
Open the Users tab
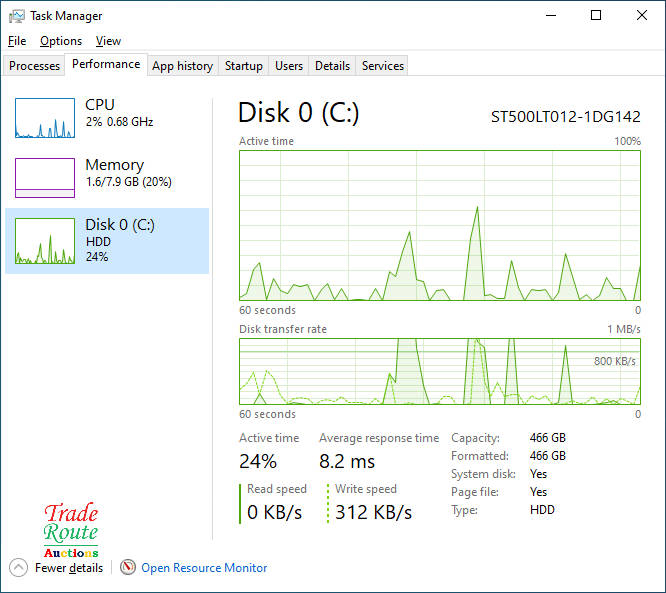click(x=289, y=66)
